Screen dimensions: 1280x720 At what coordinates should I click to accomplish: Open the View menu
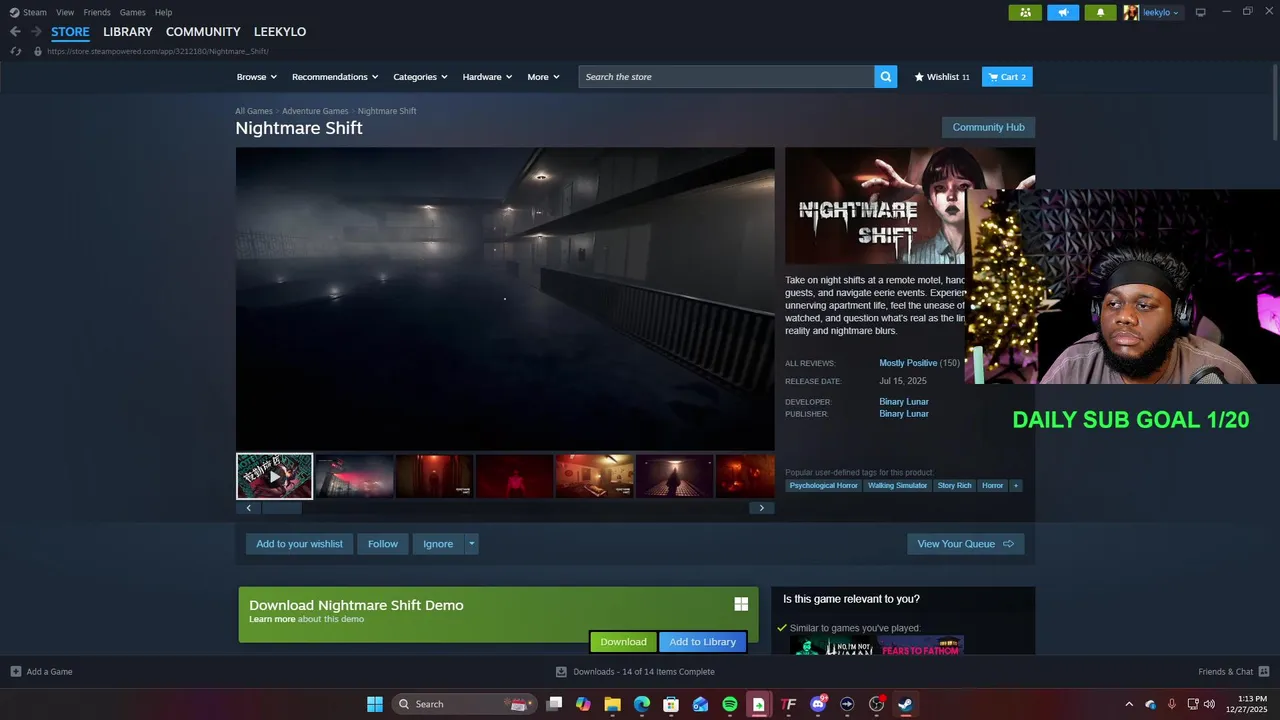point(65,12)
